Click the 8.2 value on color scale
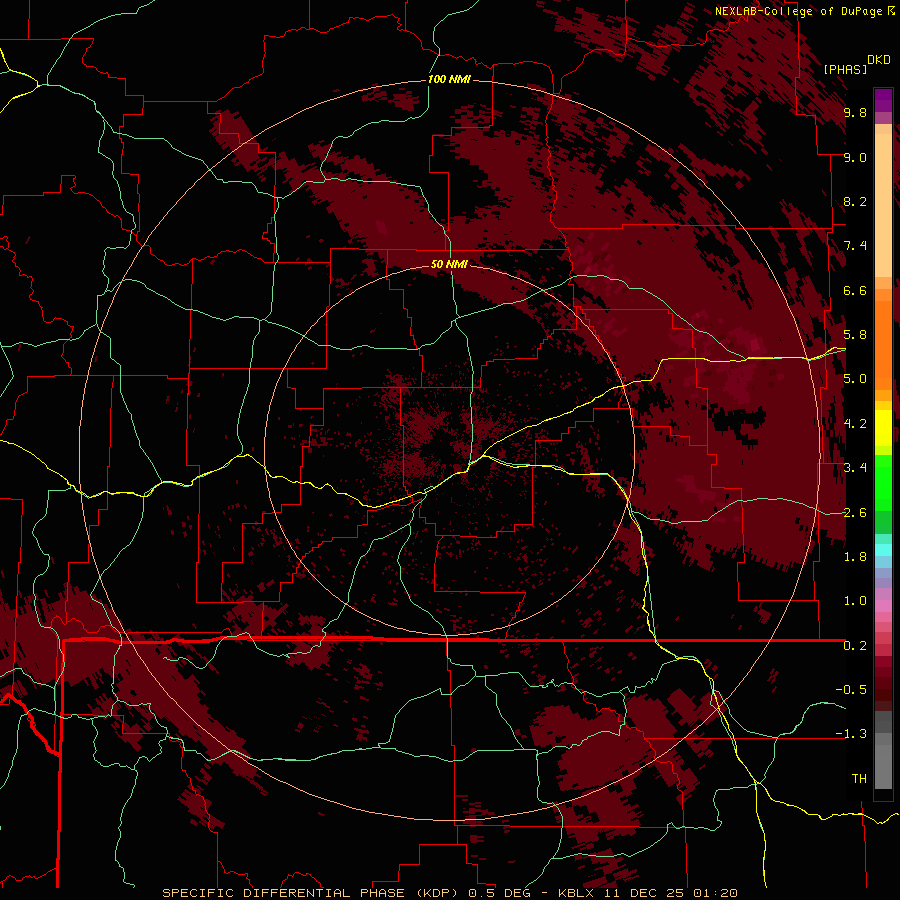This screenshot has height=900, width=900. [855, 201]
